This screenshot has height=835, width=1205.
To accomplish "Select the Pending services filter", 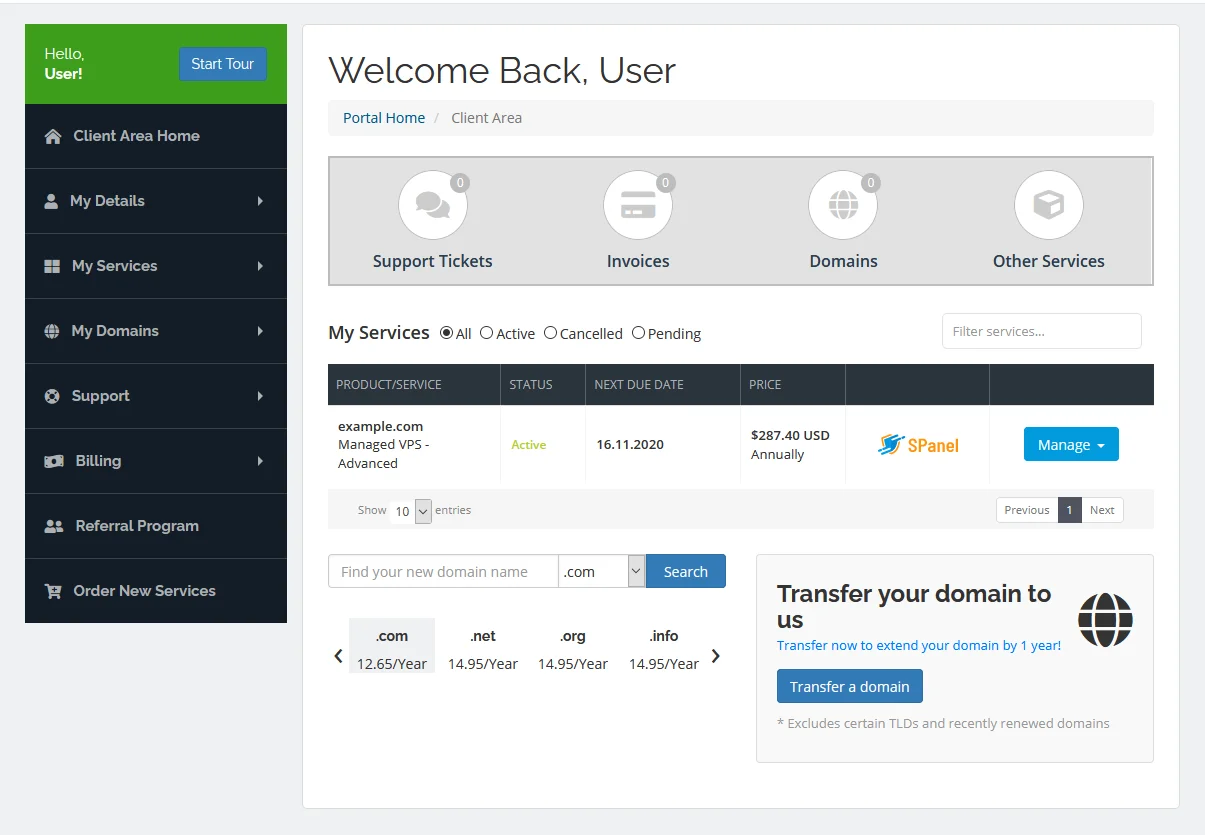I will (x=638, y=333).
